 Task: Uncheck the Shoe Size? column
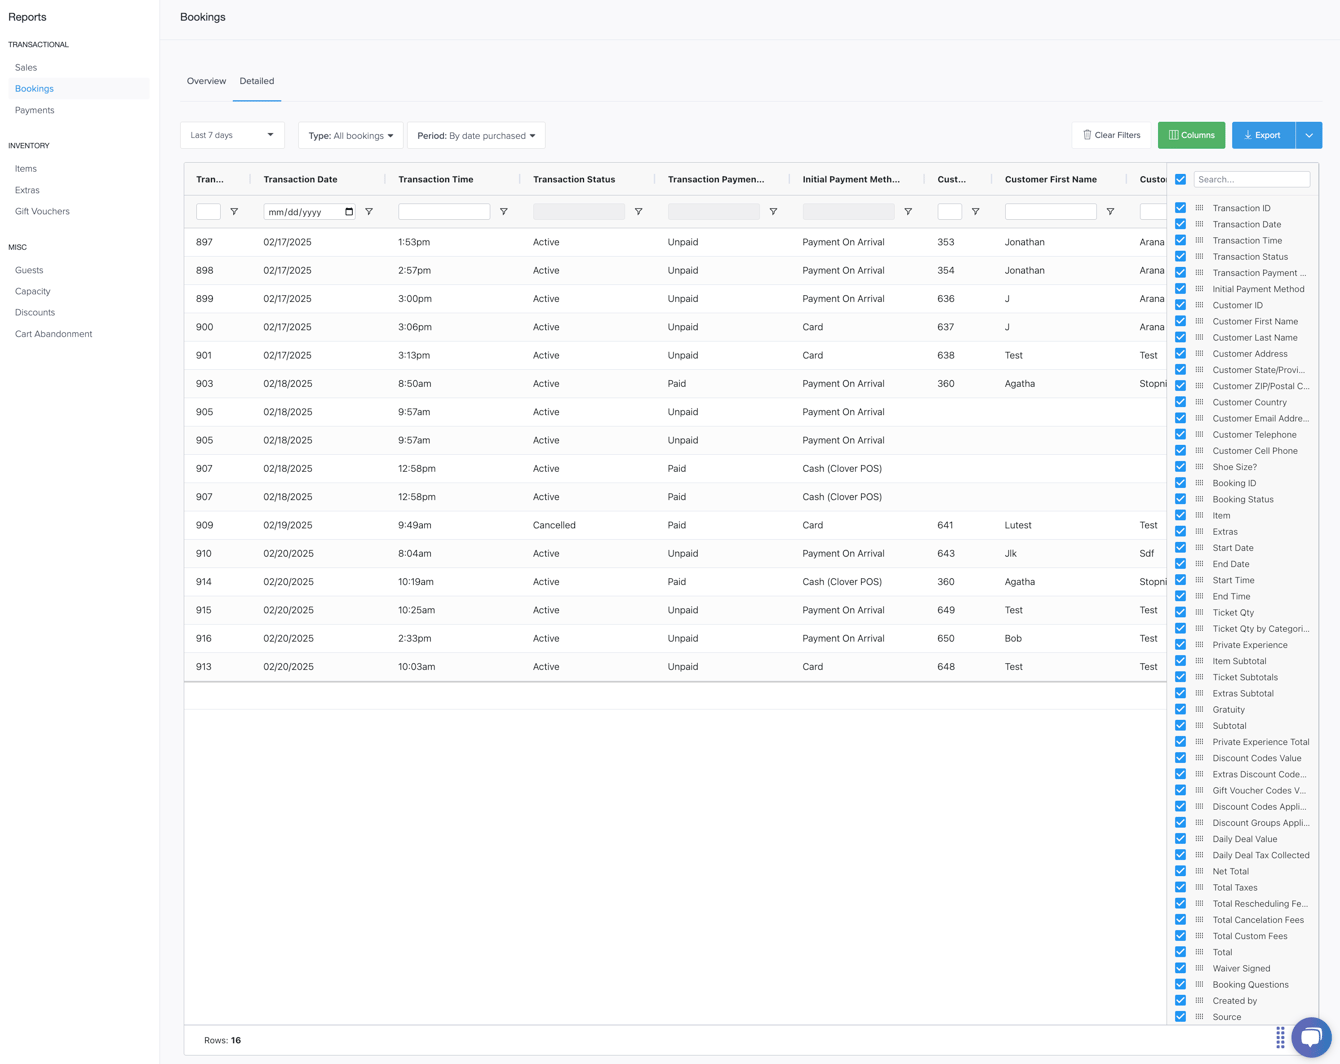click(x=1181, y=466)
